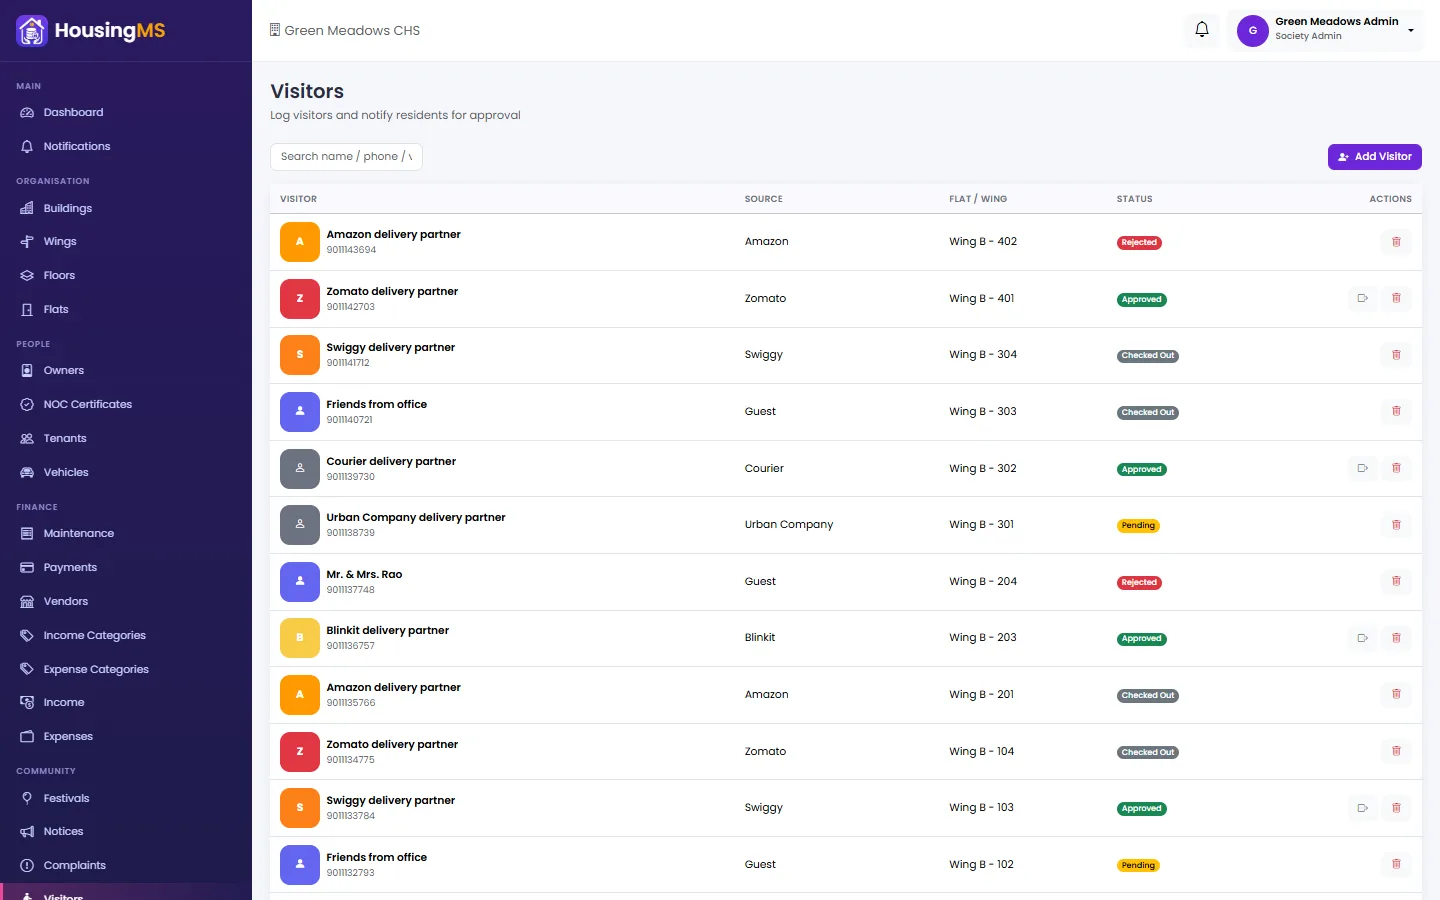Click the Amazon avatar for Wing B - 402
1440x900 pixels.
(x=300, y=242)
